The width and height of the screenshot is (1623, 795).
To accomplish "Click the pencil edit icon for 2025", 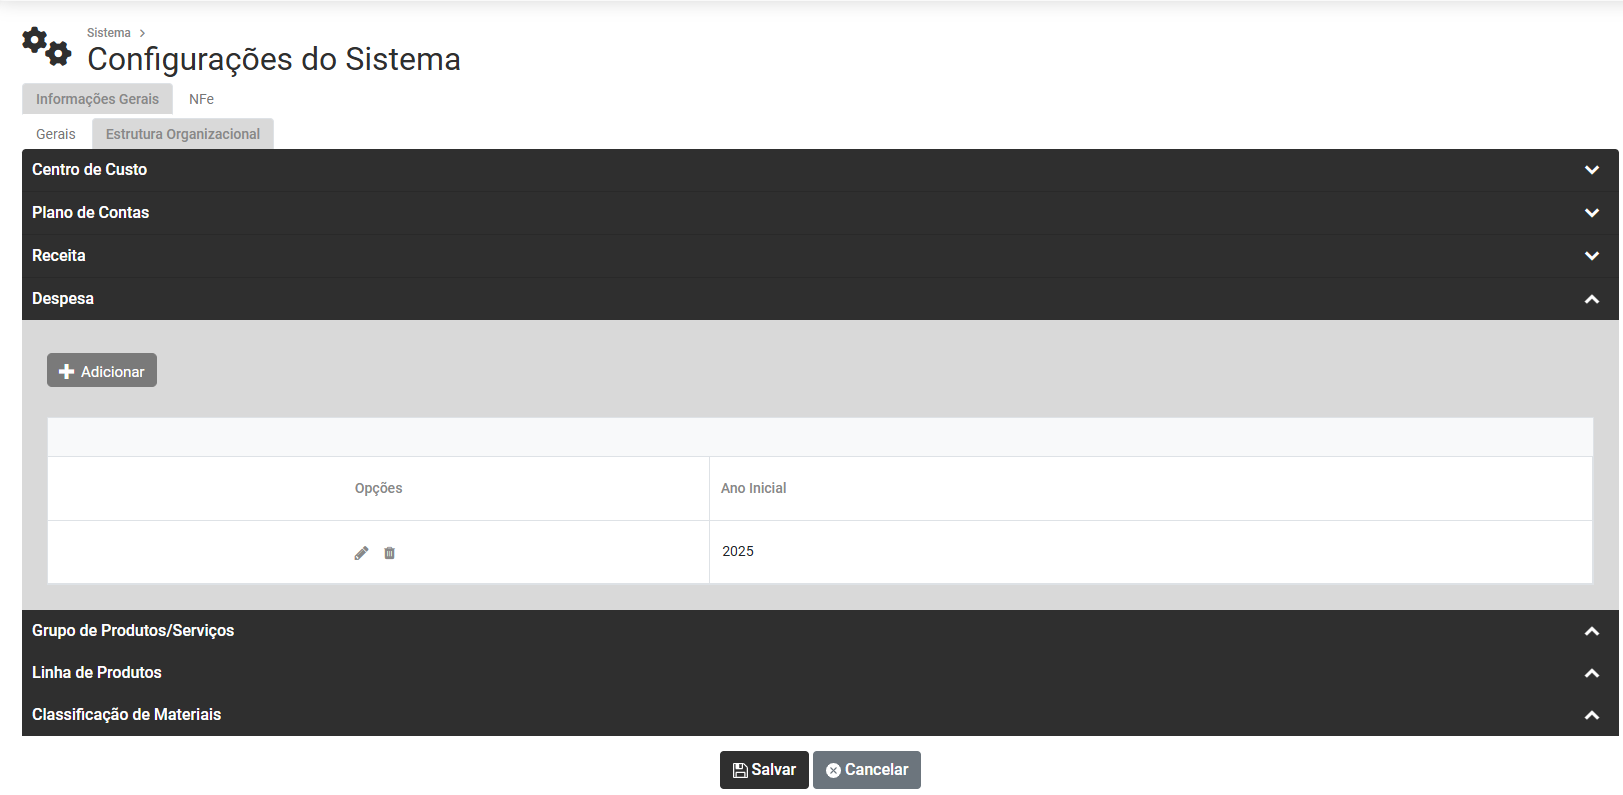I will [361, 553].
